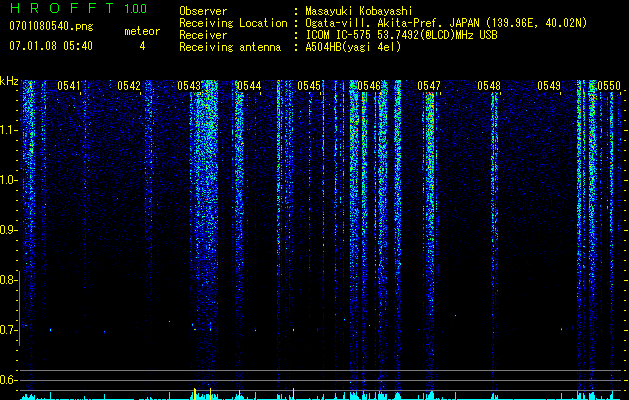Click the 0541 time marker
The height and width of the screenshot is (400, 629).
point(69,85)
